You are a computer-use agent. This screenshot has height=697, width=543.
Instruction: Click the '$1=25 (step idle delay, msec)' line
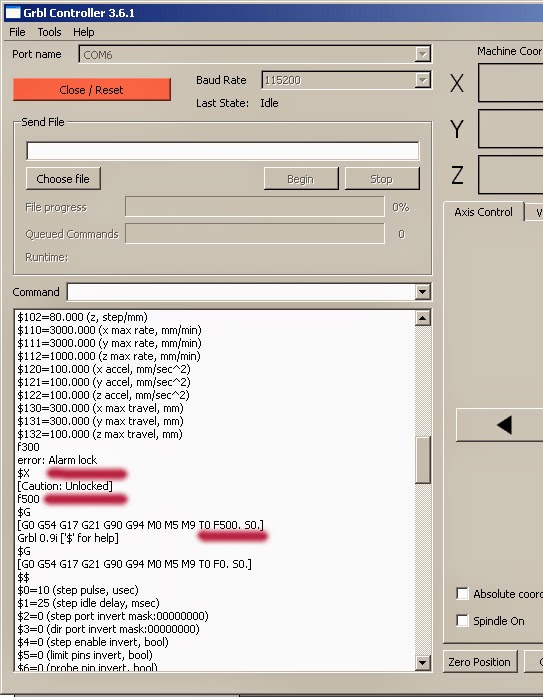88,603
